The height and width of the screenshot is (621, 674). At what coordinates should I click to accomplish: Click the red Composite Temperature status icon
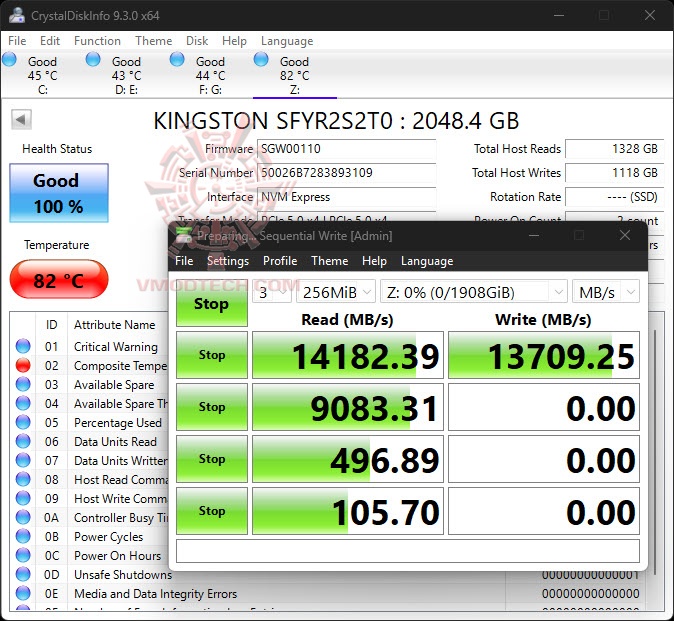(x=23, y=365)
